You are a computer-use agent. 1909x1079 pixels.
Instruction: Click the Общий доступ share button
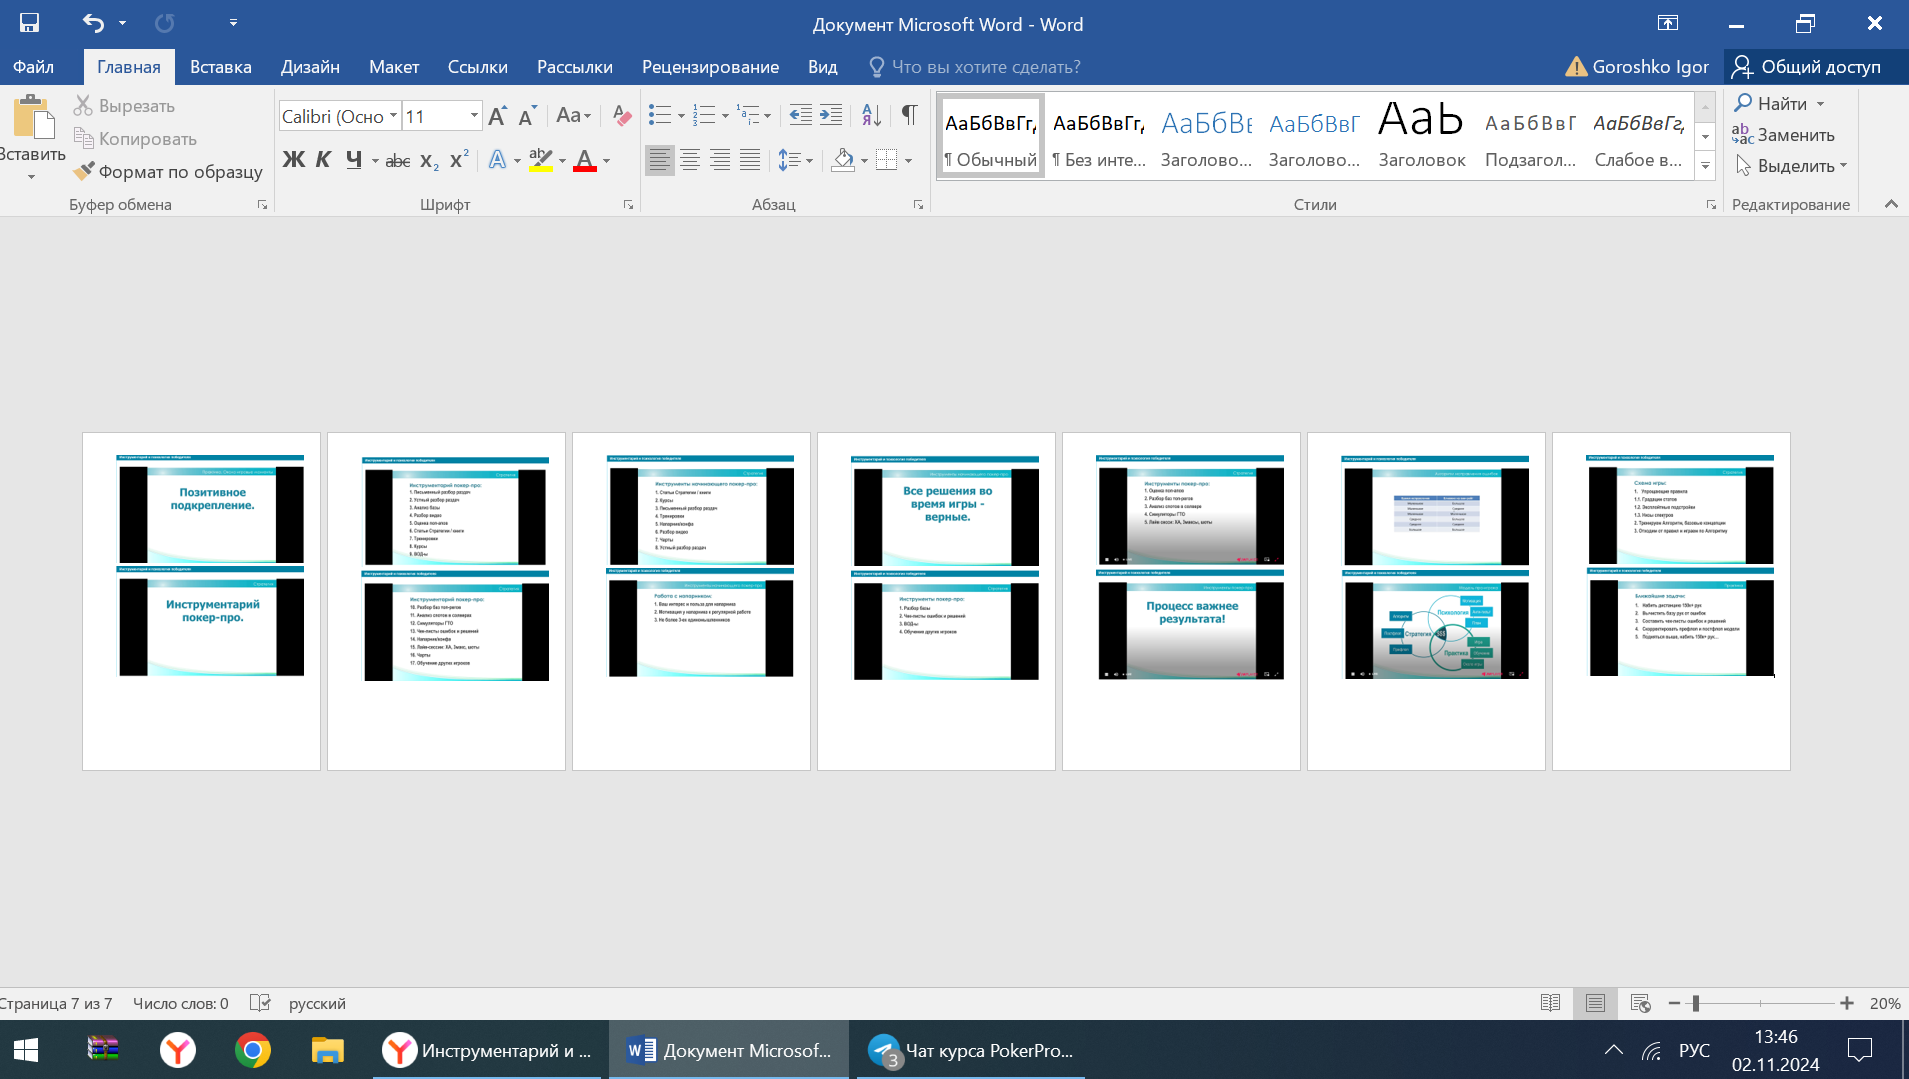pos(1807,67)
